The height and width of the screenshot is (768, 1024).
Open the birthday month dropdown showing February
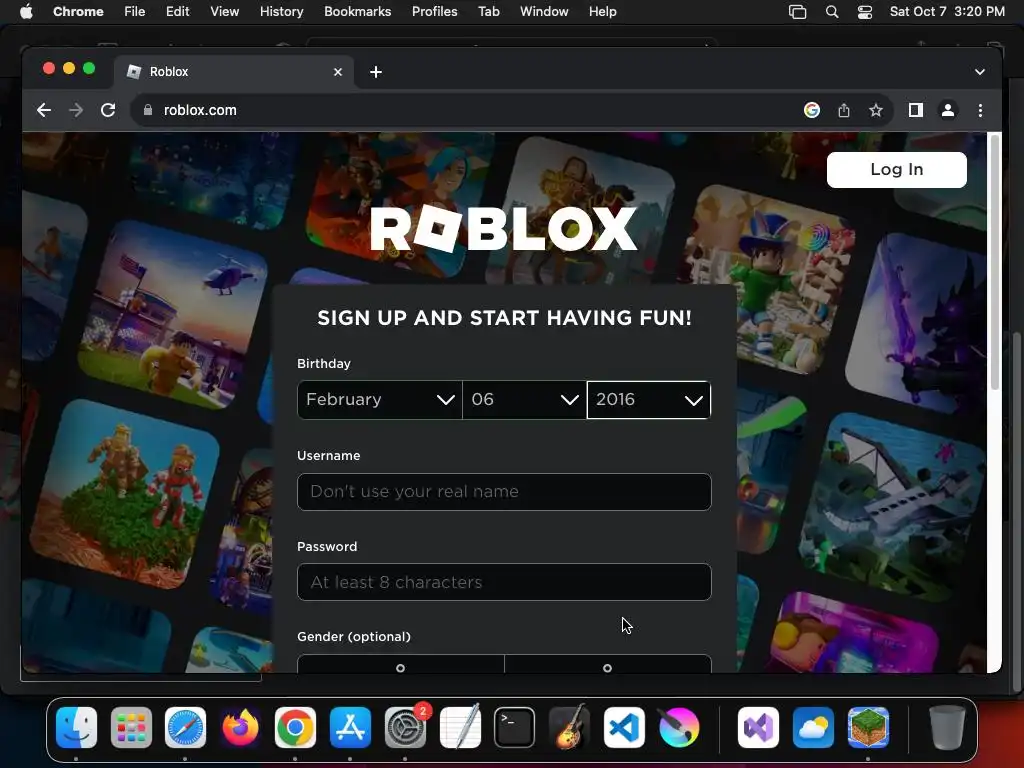tap(379, 400)
